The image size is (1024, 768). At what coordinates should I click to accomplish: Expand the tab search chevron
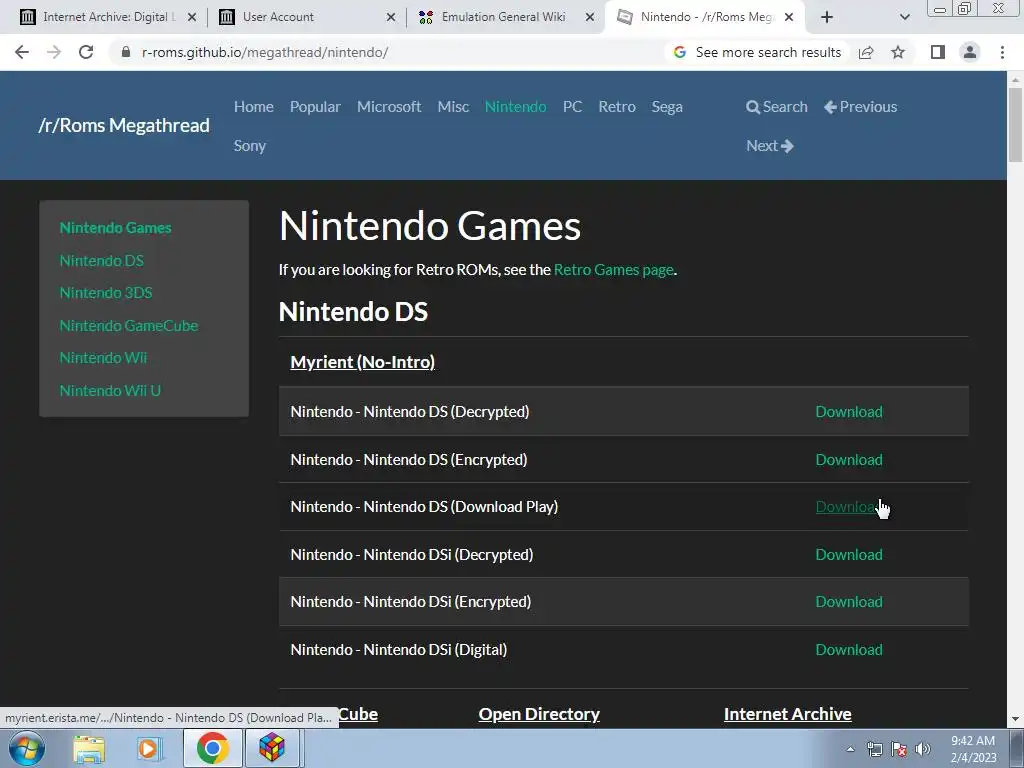click(904, 17)
